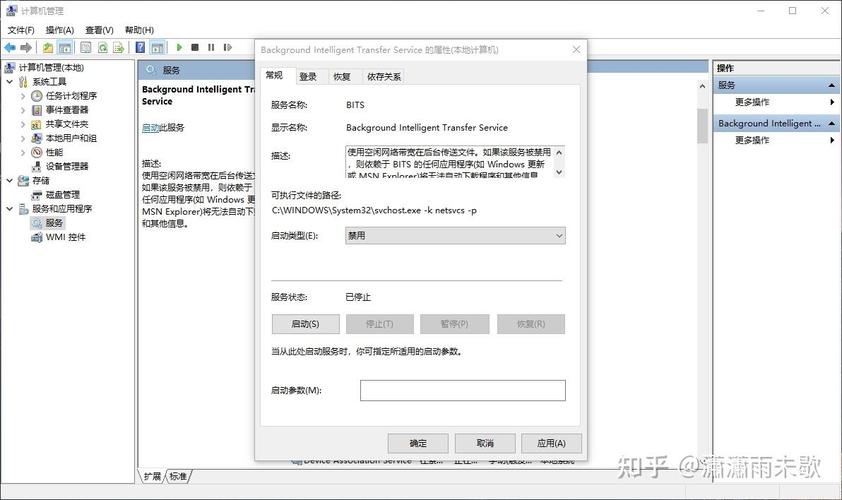Click in the 启动参数 input field
Viewport: 842px width, 500px height.
tap(462, 390)
